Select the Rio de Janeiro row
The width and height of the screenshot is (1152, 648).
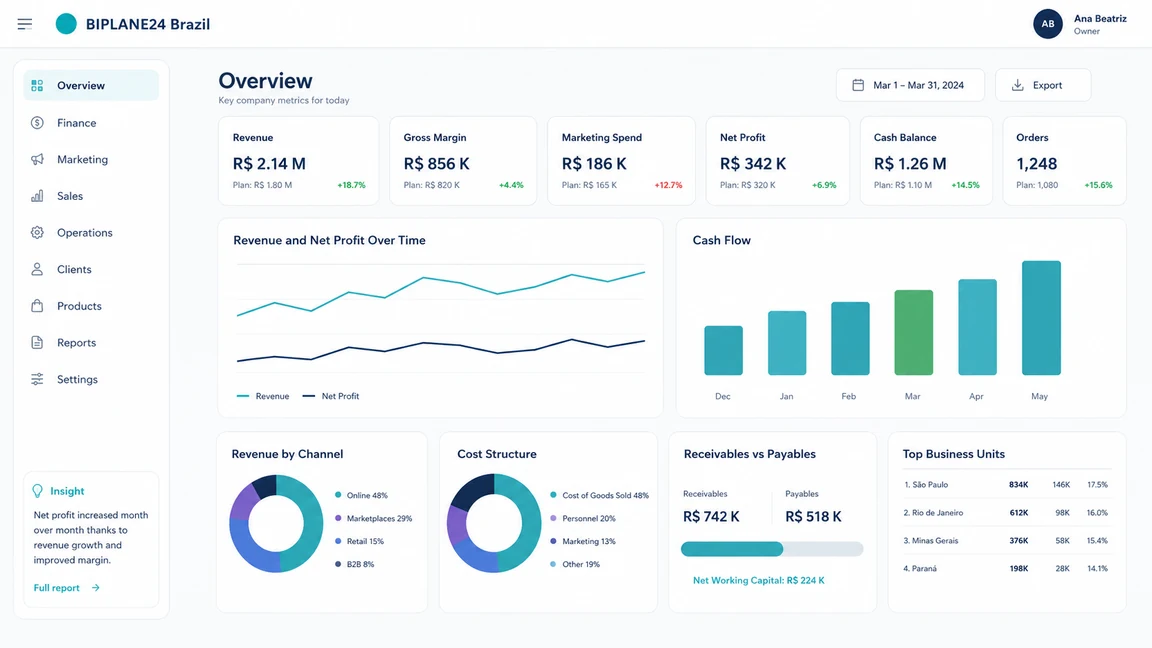tap(1007, 513)
